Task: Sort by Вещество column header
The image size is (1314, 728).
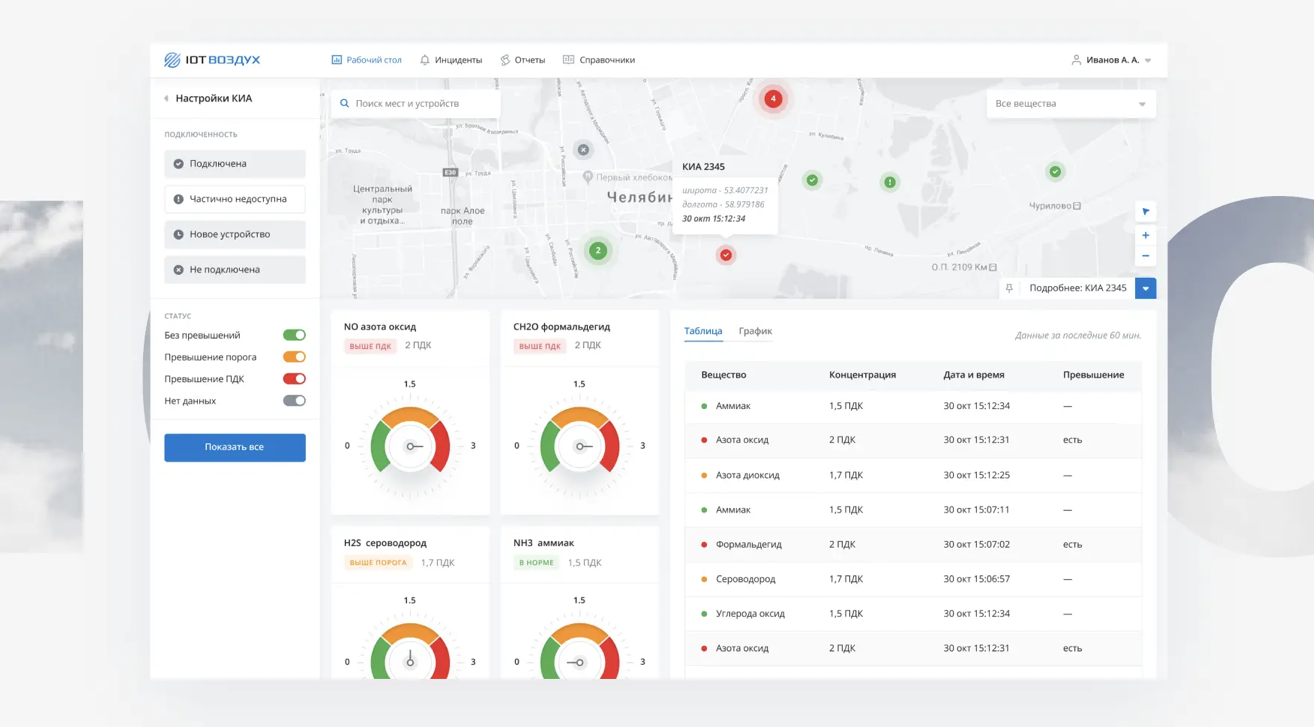Action: pyautogui.click(x=723, y=375)
